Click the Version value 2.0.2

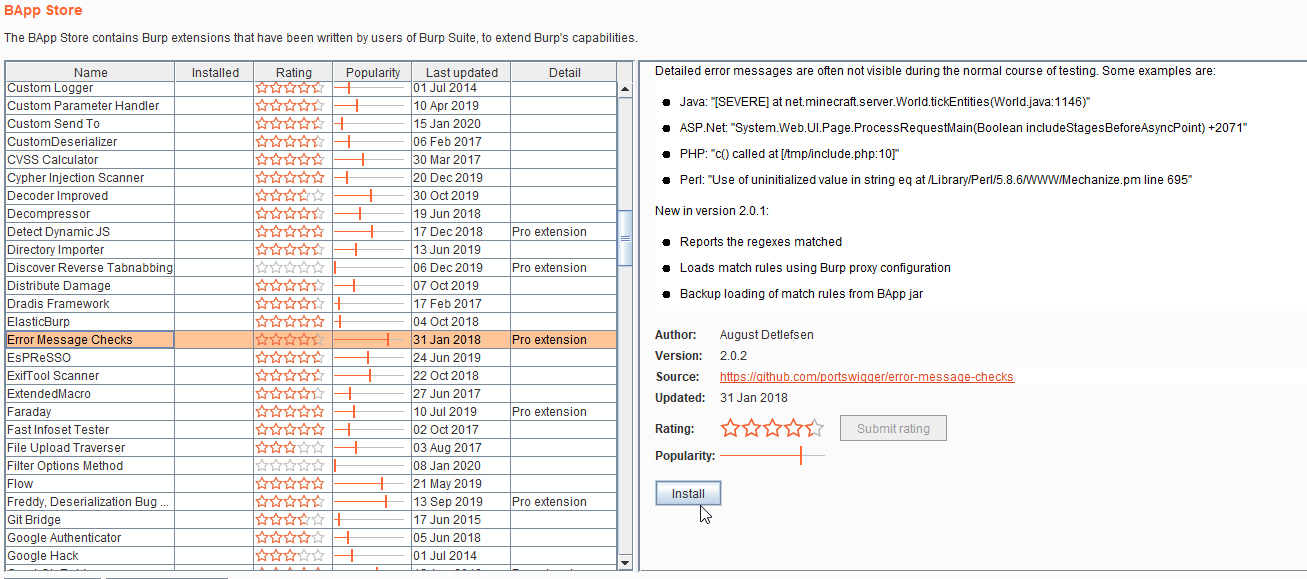(733, 356)
